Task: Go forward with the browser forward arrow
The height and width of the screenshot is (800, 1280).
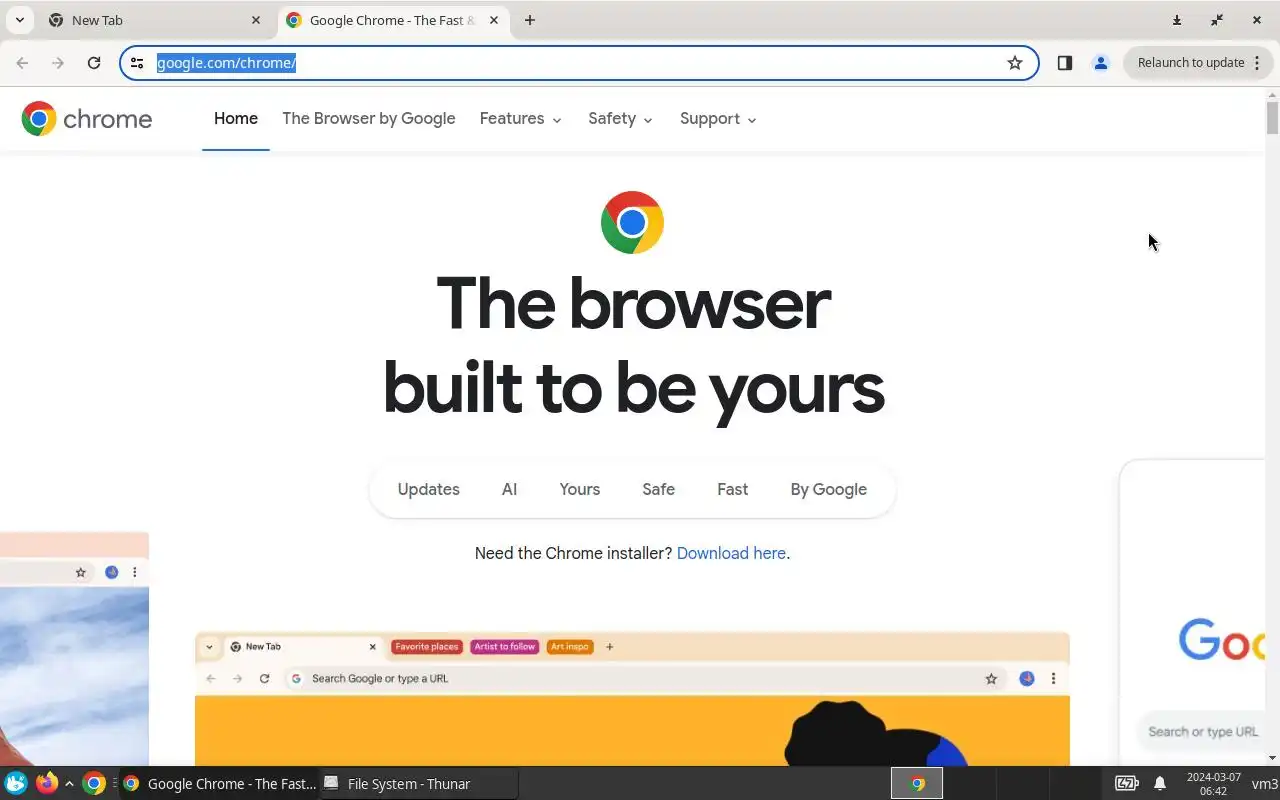Action: [58, 63]
